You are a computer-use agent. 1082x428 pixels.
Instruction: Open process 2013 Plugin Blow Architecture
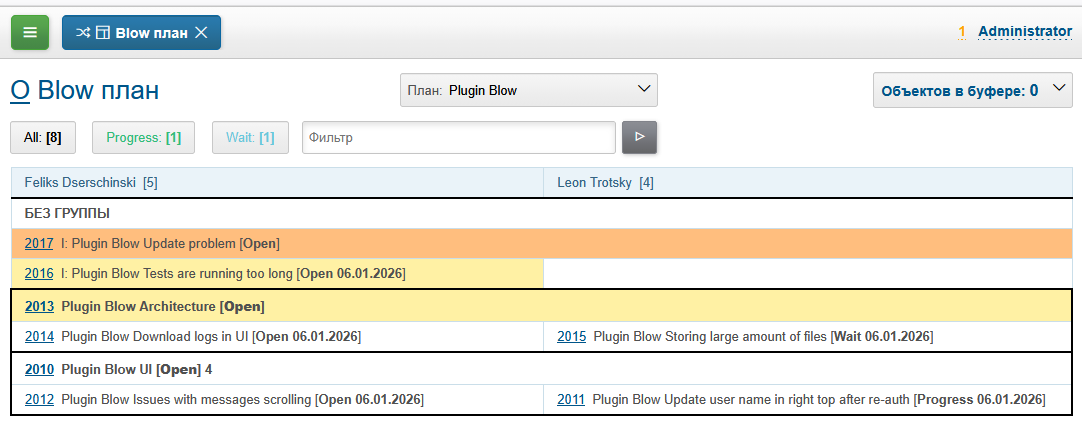[x=39, y=306]
